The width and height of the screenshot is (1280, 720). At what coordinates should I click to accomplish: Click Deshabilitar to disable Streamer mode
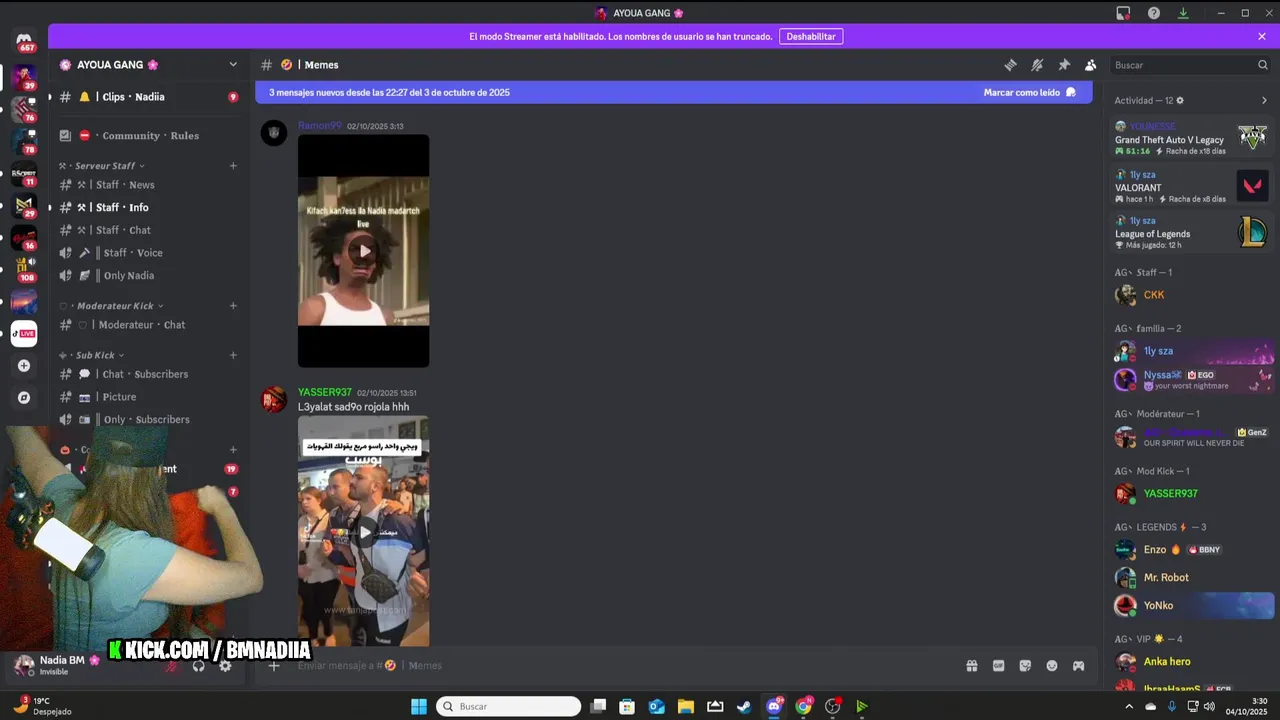tap(811, 36)
